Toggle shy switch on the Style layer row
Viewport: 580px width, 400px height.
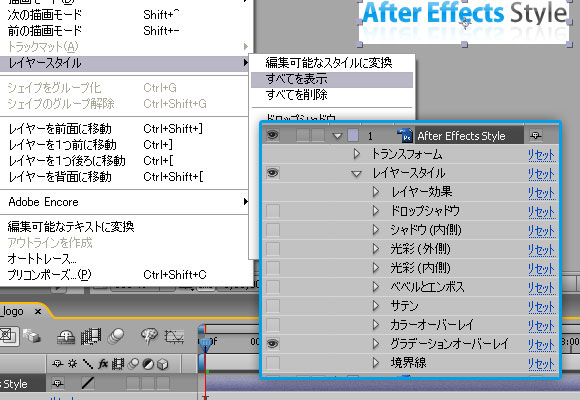pos(58,383)
